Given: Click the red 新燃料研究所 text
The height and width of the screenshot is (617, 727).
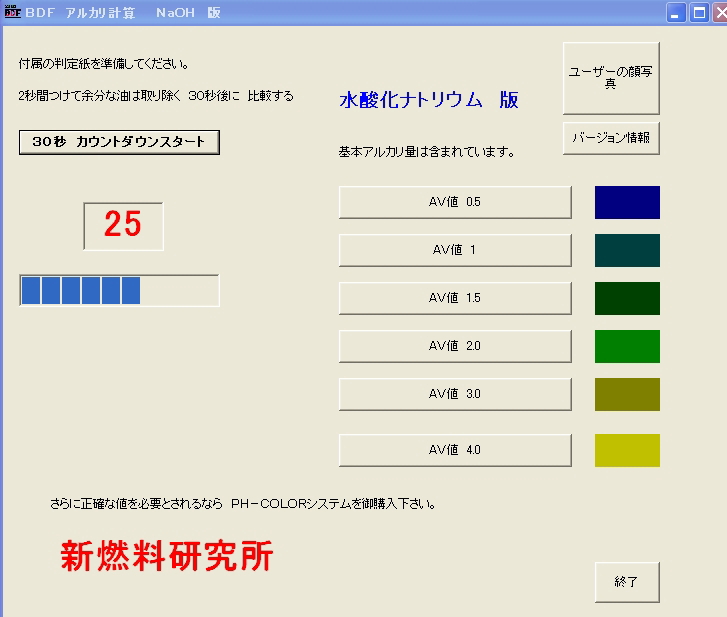Looking at the screenshot, I should (x=167, y=556).
